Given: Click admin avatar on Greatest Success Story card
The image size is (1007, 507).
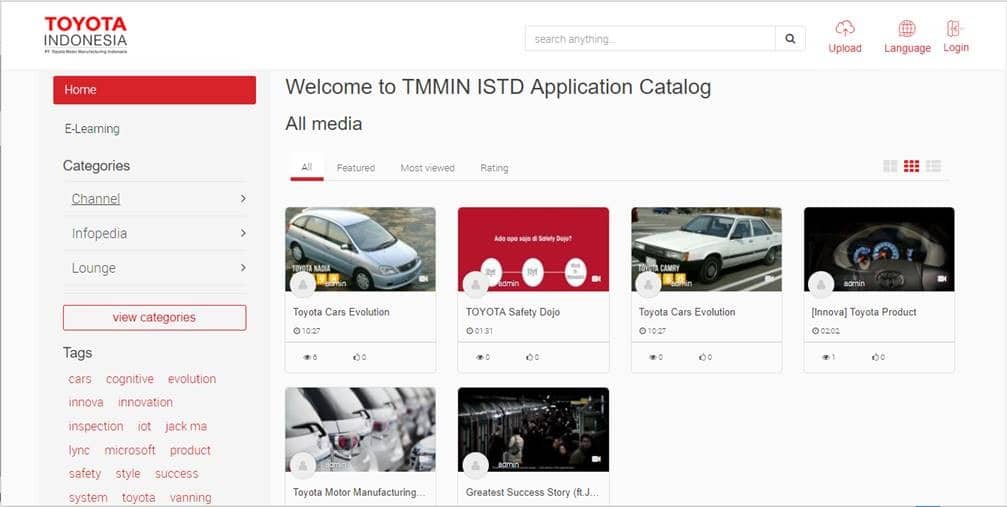Looking at the screenshot, I should click(x=475, y=465).
